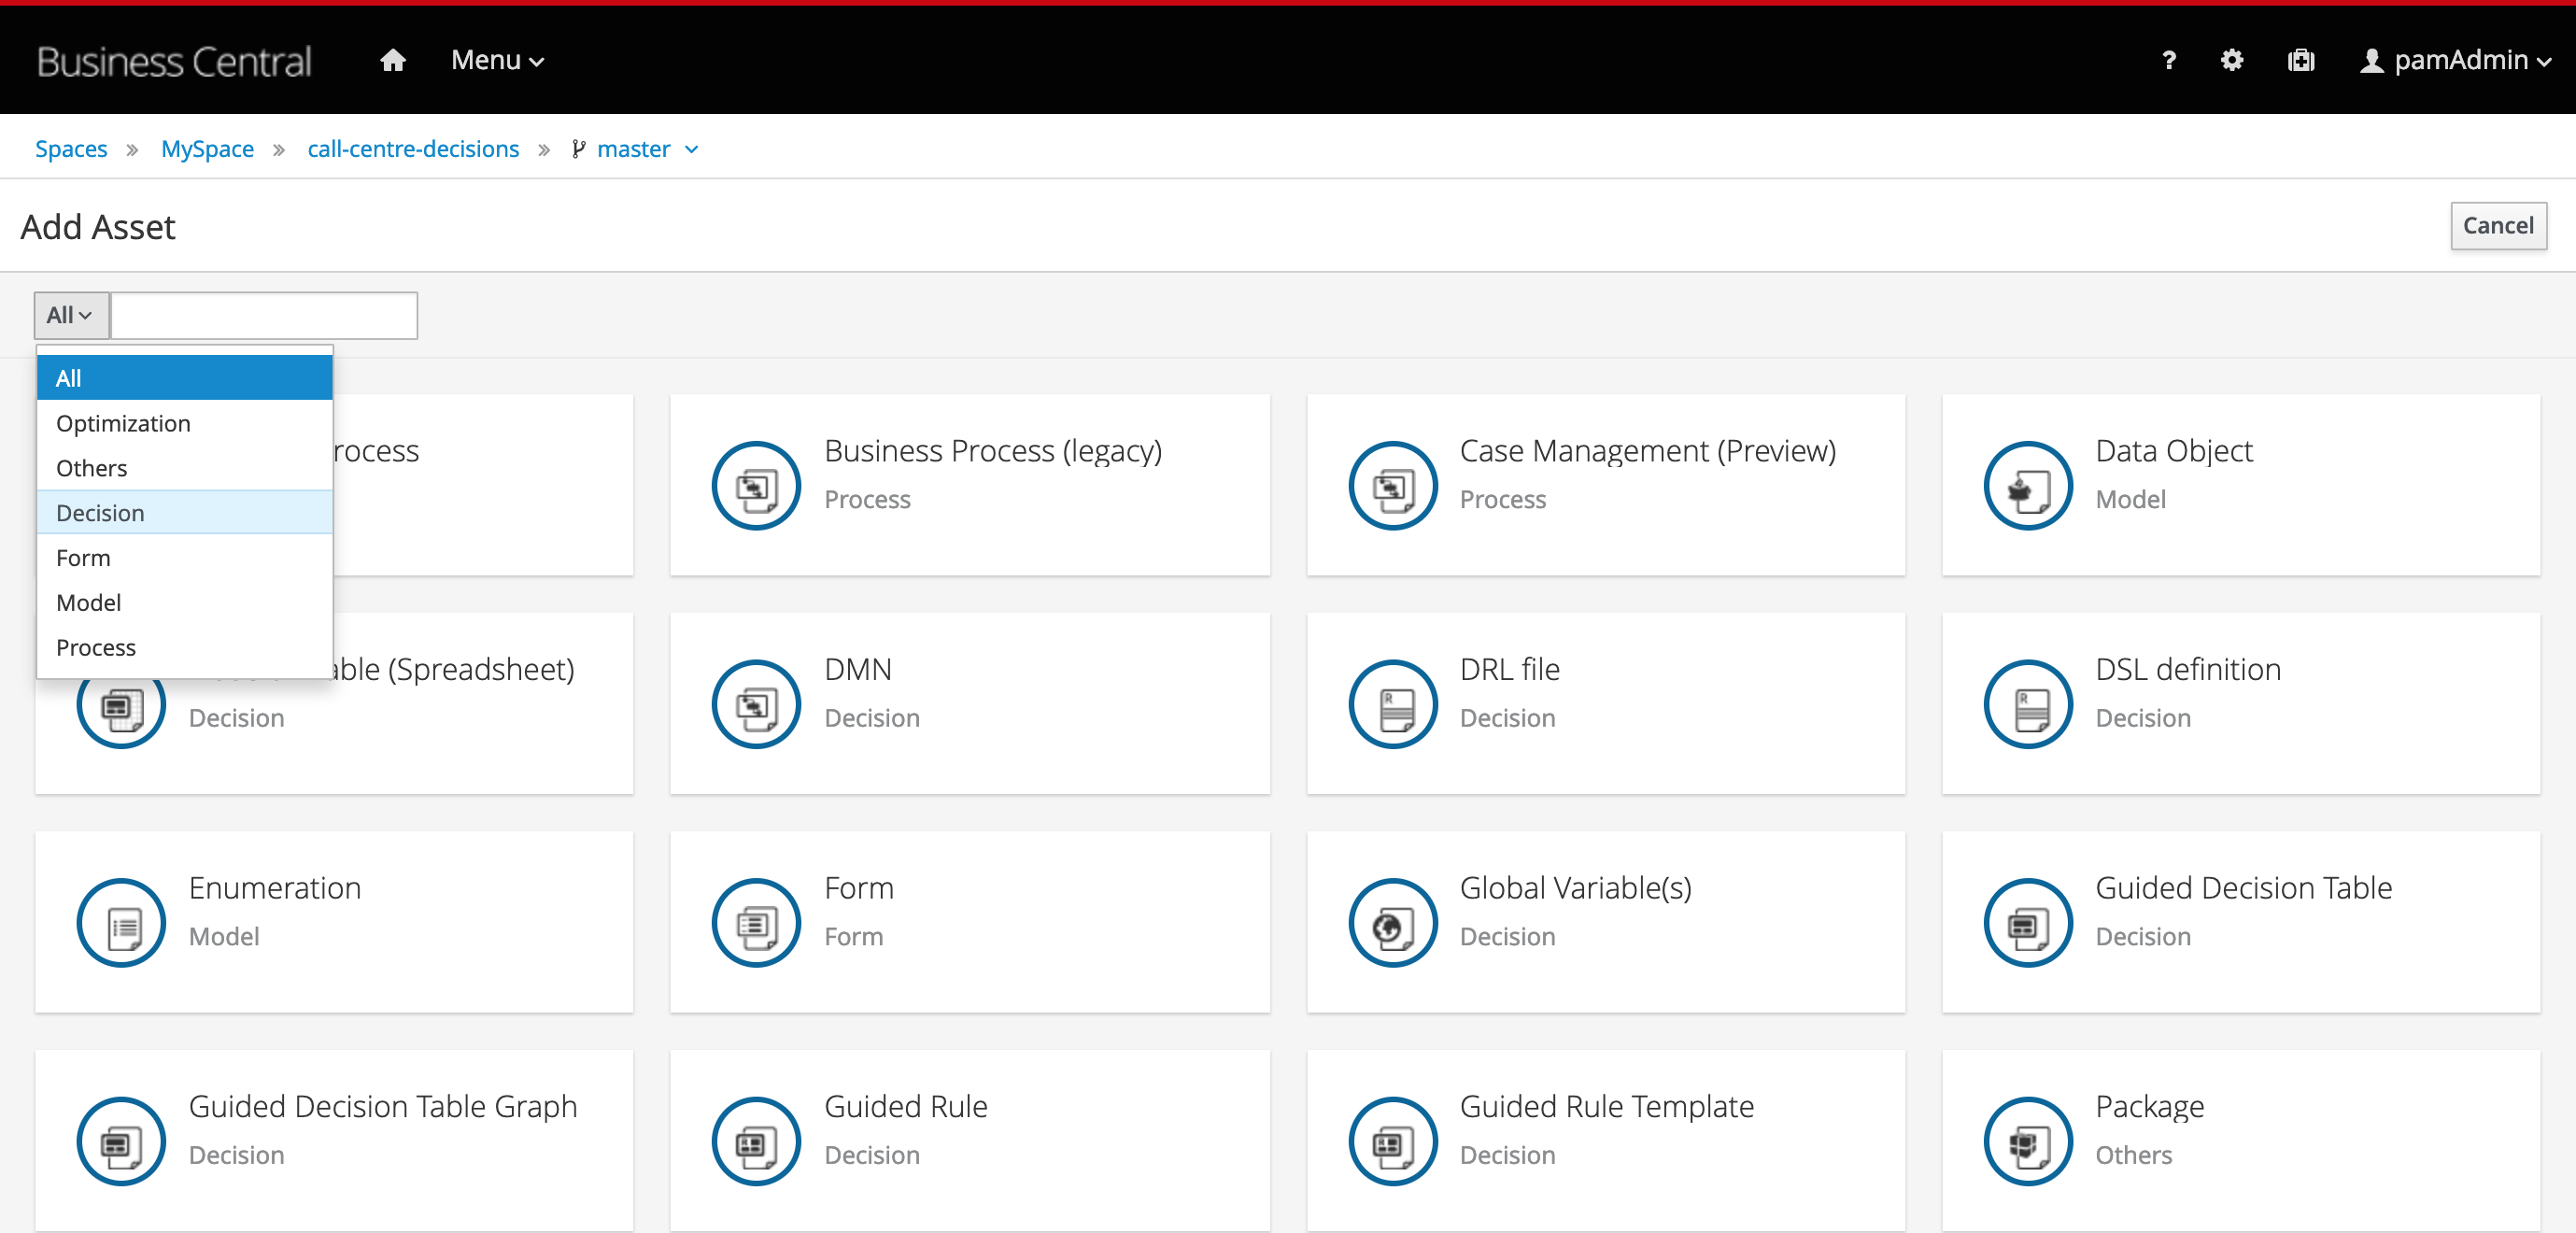Click the Guided Rule icon
Image resolution: width=2576 pixels, height=1233 pixels.
[756, 1141]
